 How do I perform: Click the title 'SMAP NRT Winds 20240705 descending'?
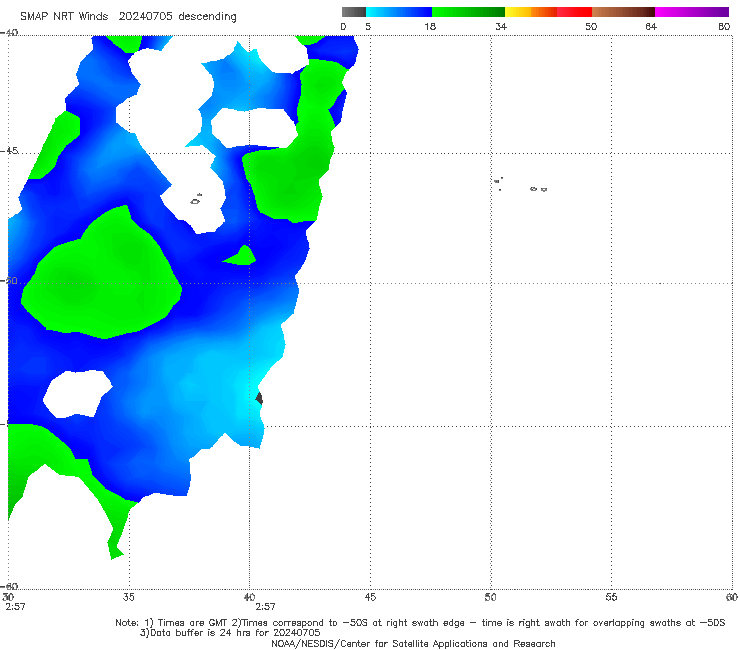point(128,17)
